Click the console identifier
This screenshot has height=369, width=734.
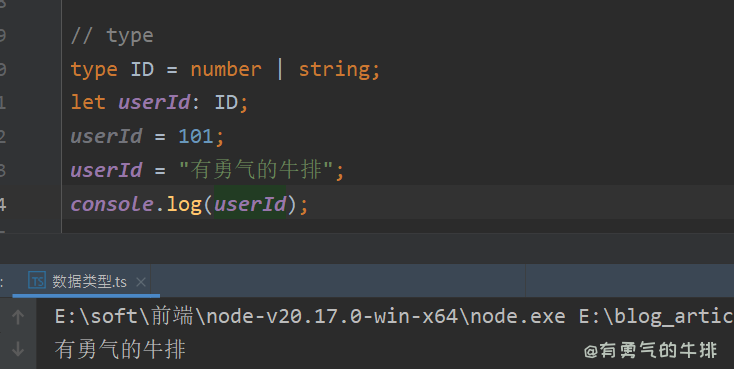coord(112,204)
